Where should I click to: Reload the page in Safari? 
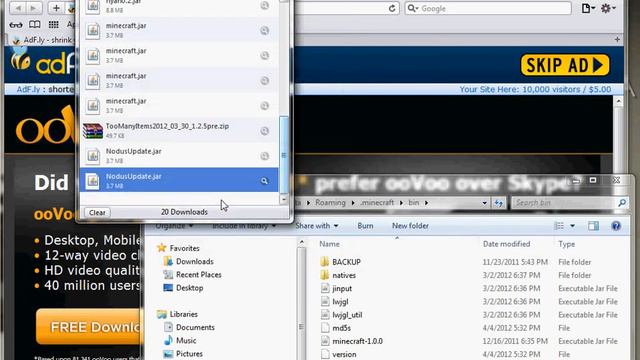click(x=392, y=8)
